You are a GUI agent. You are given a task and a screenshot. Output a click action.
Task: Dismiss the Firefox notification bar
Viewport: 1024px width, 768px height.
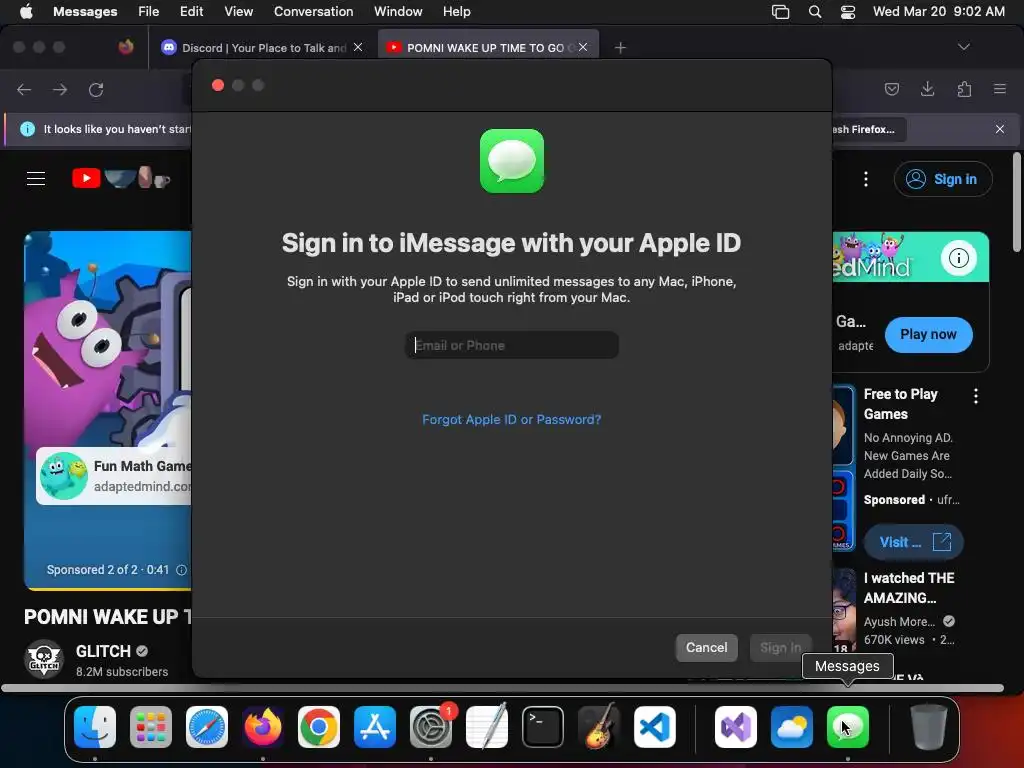pos(1000,129)
